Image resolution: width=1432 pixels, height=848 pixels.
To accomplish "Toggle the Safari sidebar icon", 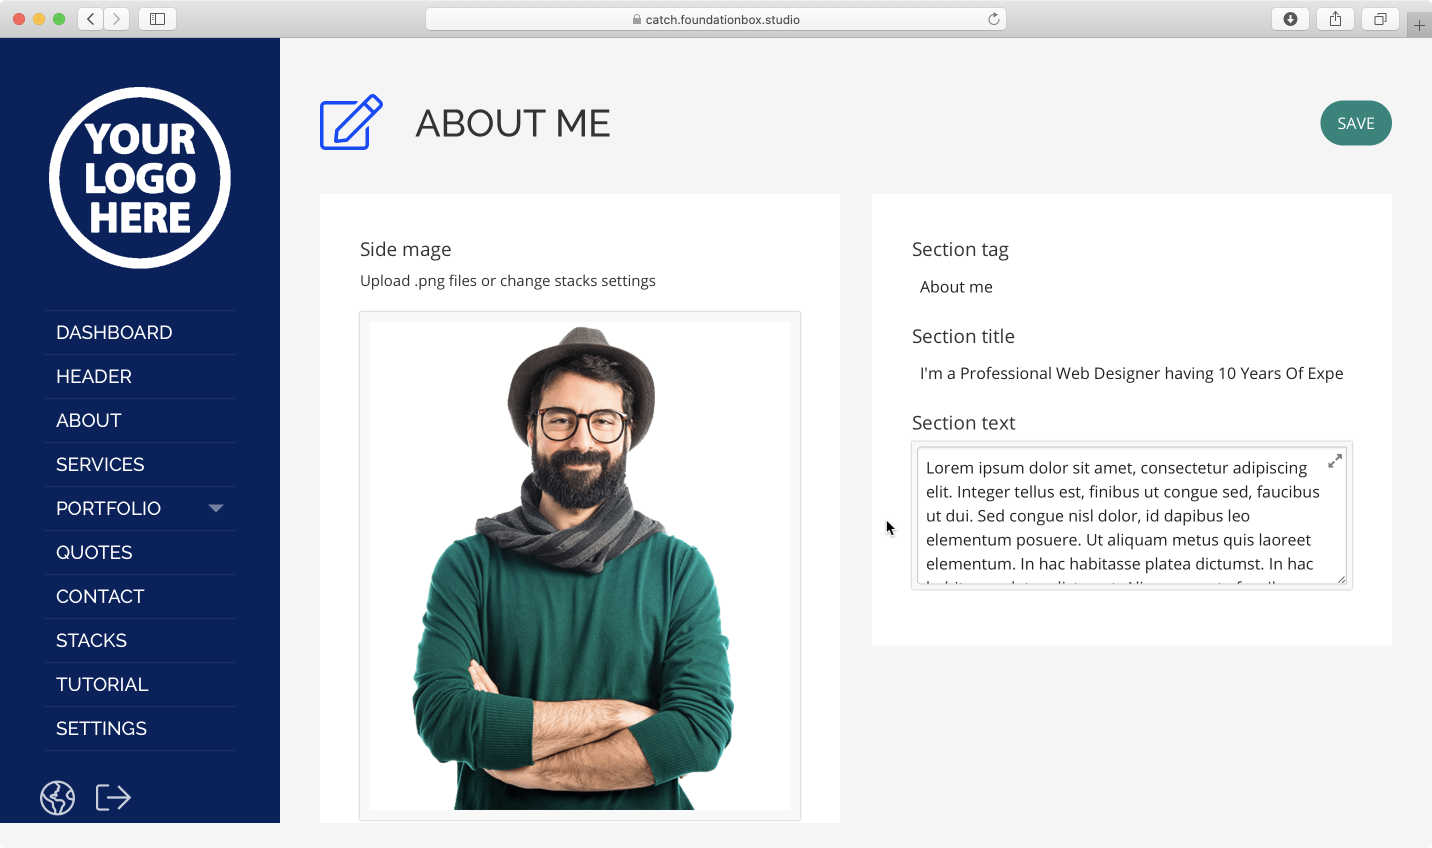I will coord(158,19).
